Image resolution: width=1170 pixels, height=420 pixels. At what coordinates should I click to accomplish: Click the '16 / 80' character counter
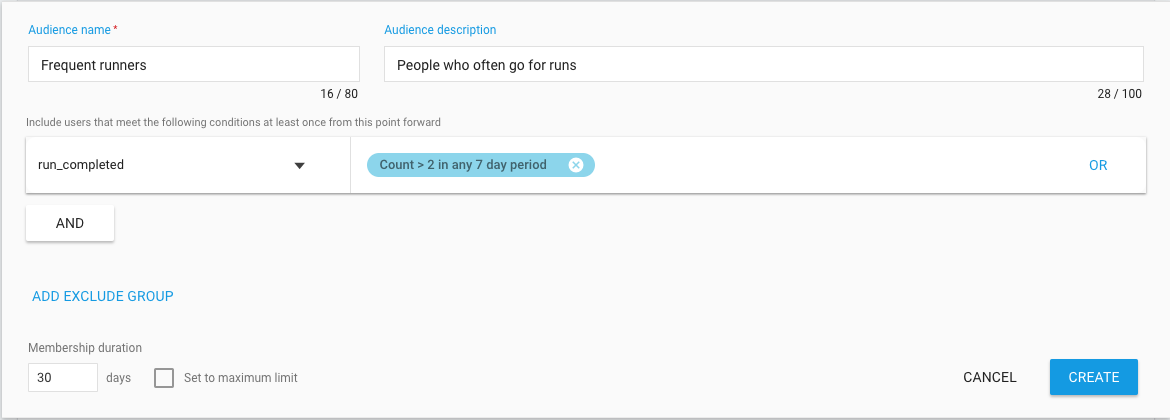(x=340, y=94)
